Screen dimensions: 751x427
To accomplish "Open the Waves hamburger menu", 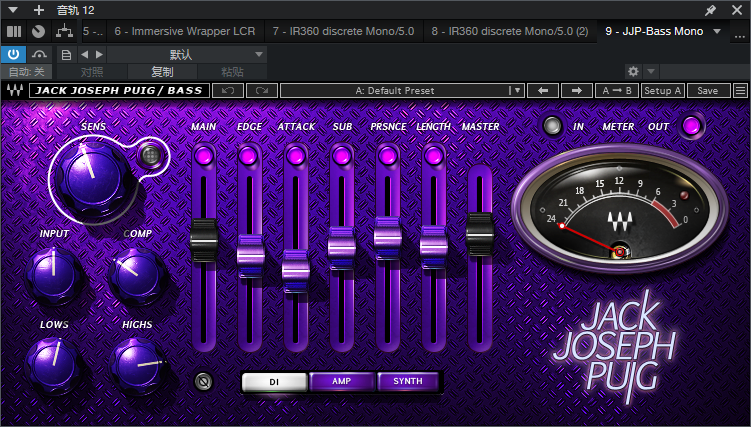I will [x=740, y=90].
